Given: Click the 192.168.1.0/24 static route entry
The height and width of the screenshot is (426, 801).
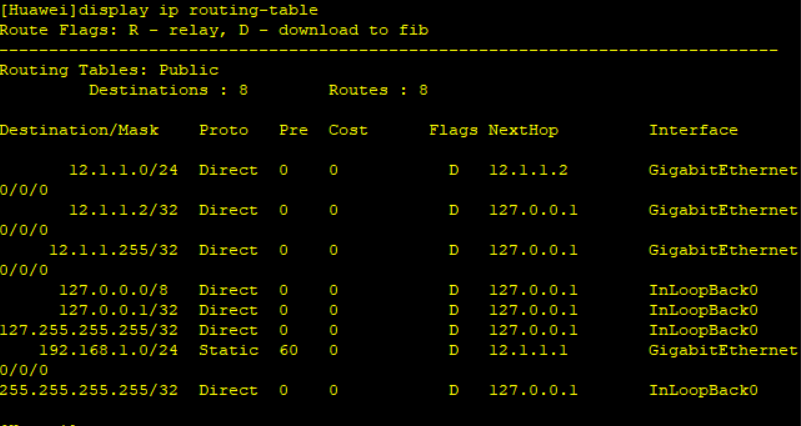Looking at the screenshot, I should [109, 350].
